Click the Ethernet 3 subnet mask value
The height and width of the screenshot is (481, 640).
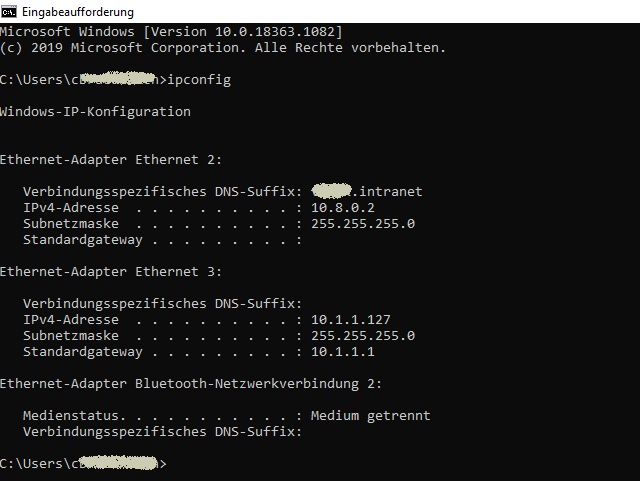coord(363,335)
